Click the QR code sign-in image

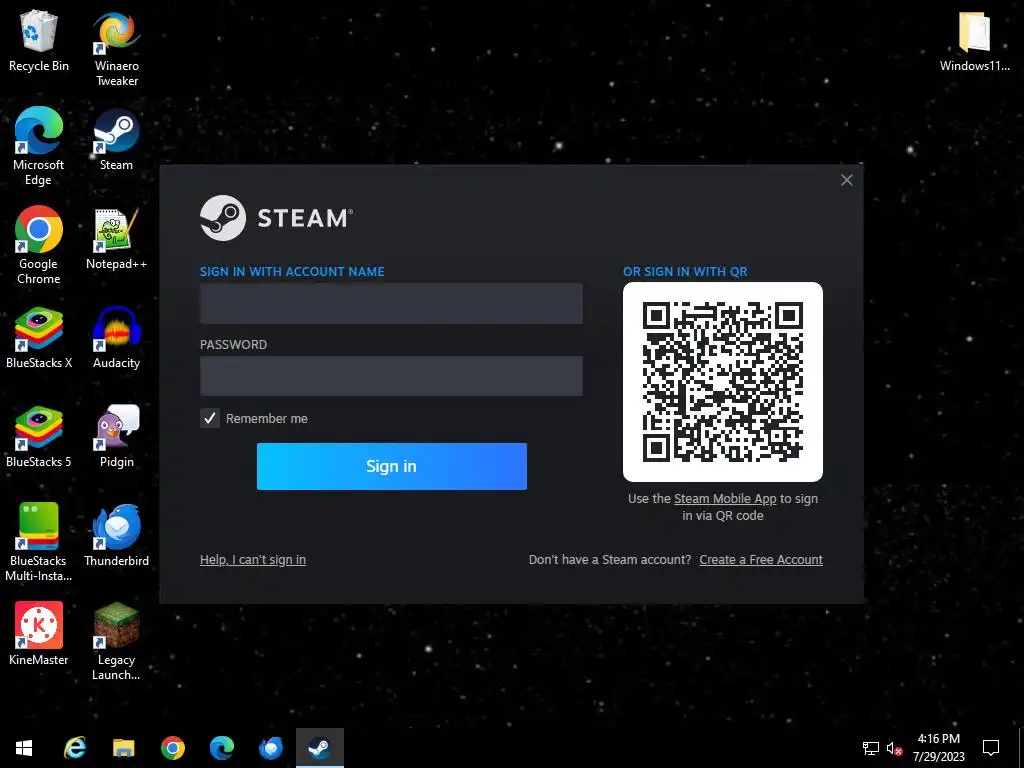[x=723, y=382]
